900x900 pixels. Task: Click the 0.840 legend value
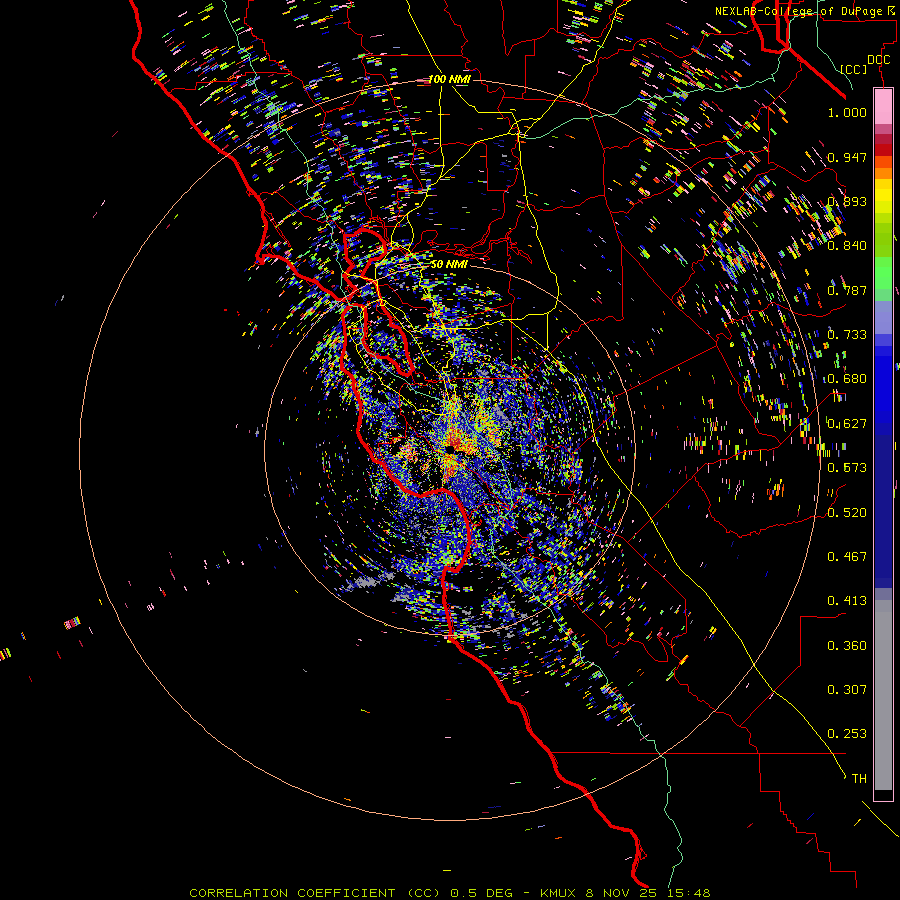847,246
